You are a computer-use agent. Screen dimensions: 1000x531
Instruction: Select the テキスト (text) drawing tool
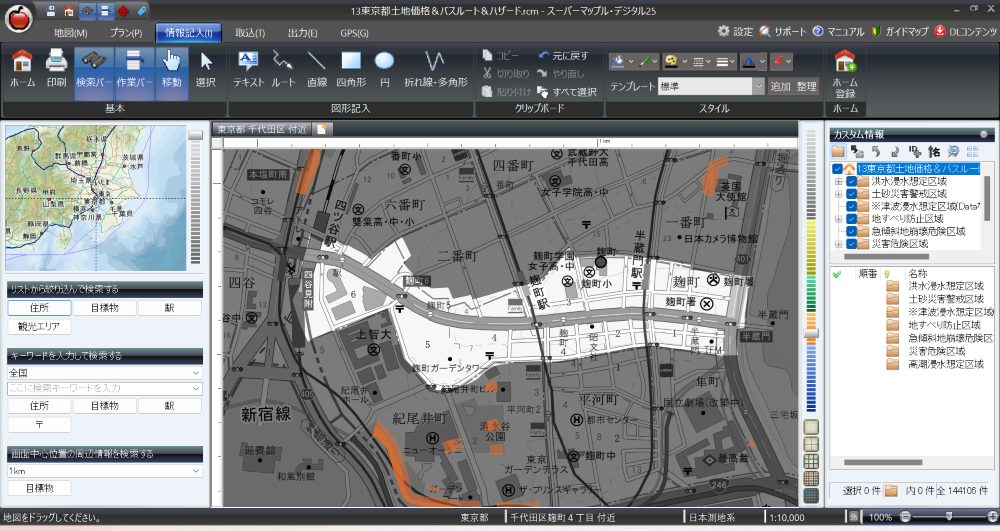click(248, 68)
